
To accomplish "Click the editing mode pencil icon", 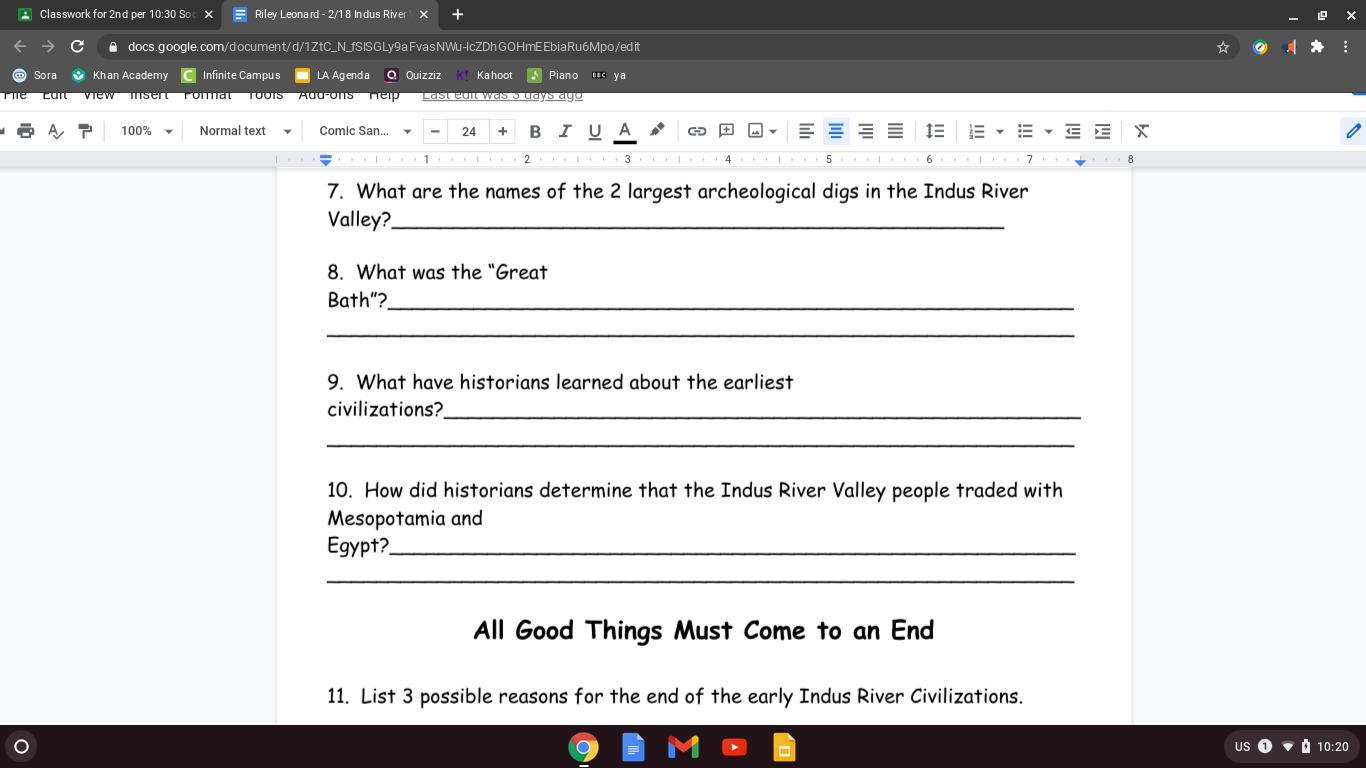I will pyautogui.click(x=1353, y=131).
